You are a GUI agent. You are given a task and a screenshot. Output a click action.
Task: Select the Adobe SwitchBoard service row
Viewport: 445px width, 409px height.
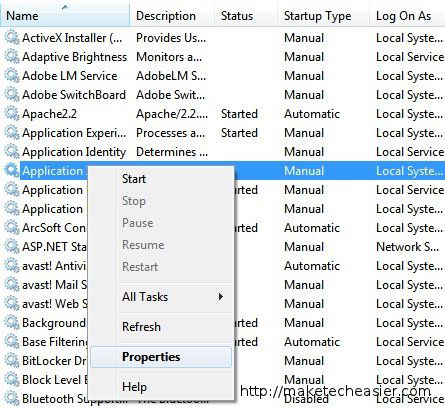(222, 95)
